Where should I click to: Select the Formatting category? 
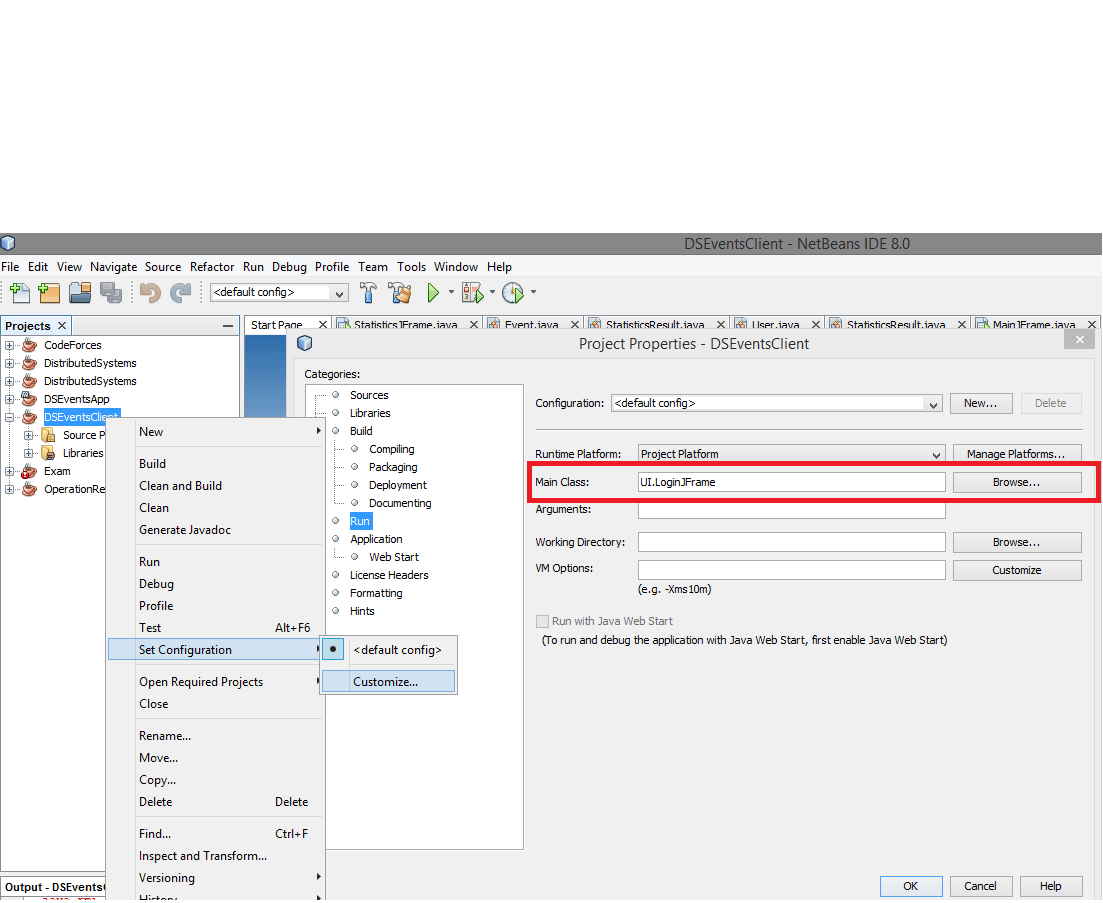tap(376, 594)
